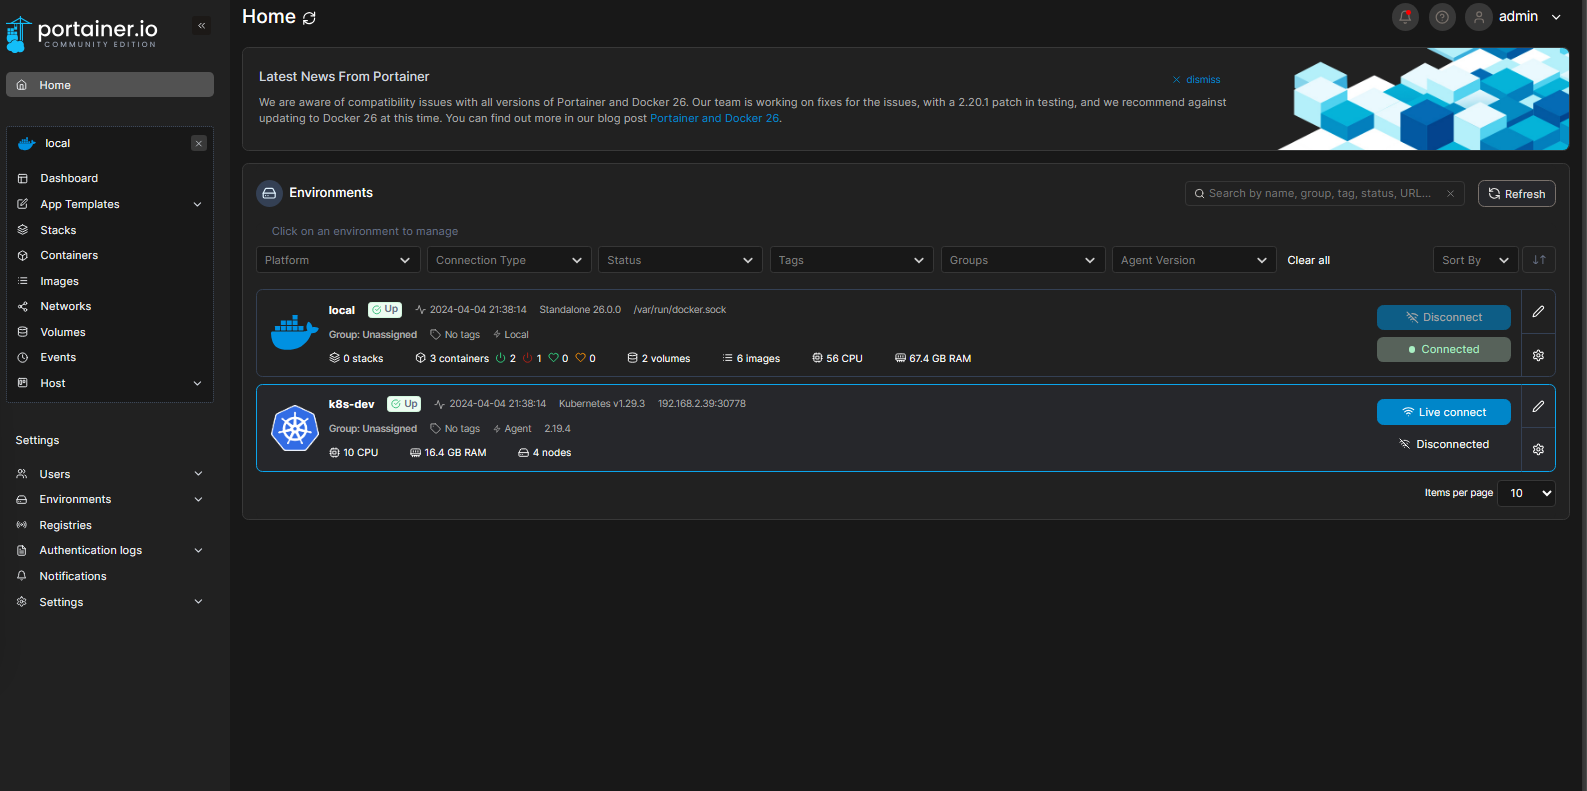Open the Platform filter dropdown
1587x791 pixels.
point(338,260)
